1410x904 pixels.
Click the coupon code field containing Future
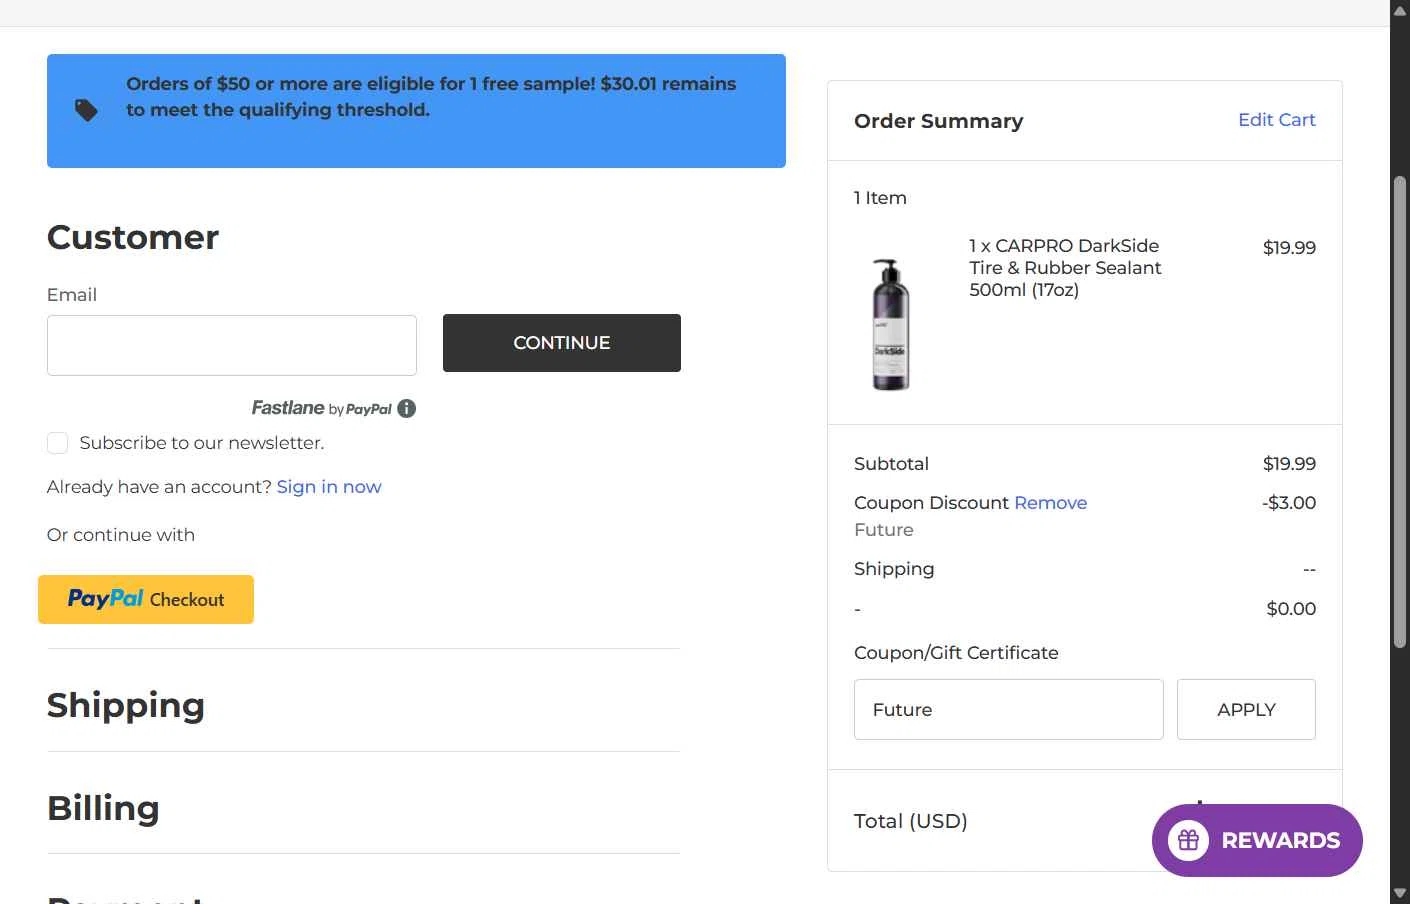(x=1009, y=710)
